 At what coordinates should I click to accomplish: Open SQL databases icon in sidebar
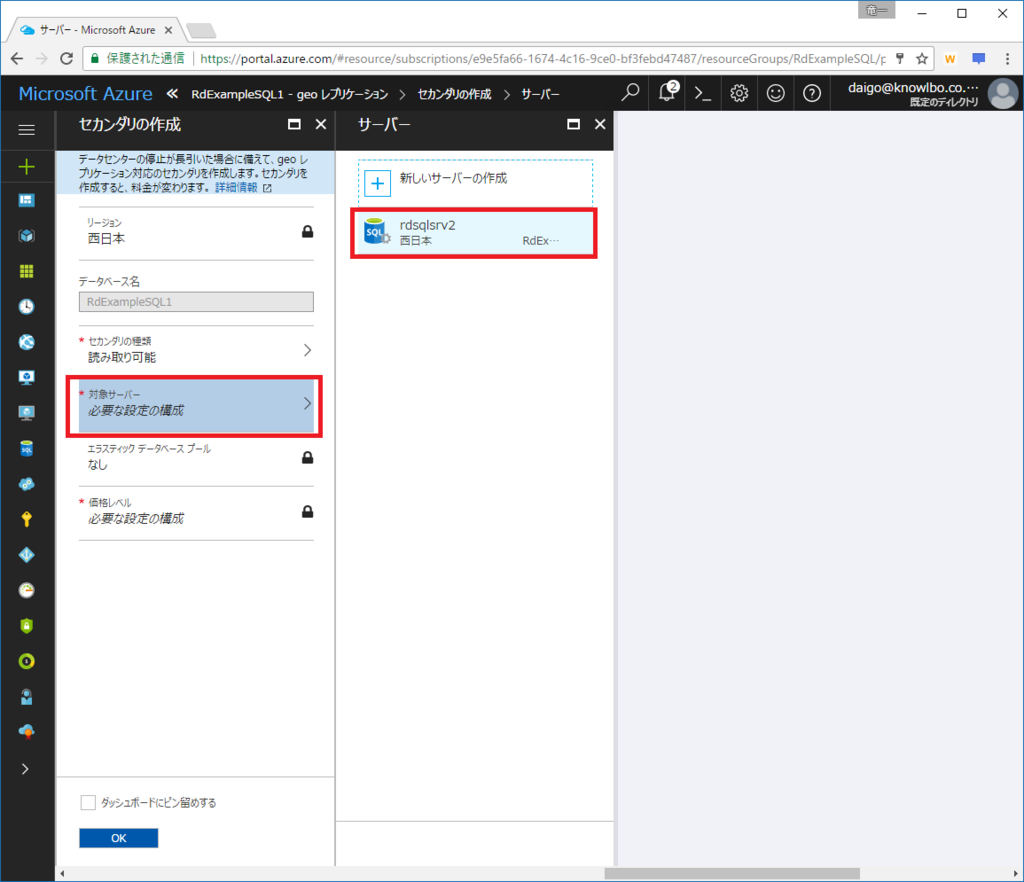click(27, 449)
